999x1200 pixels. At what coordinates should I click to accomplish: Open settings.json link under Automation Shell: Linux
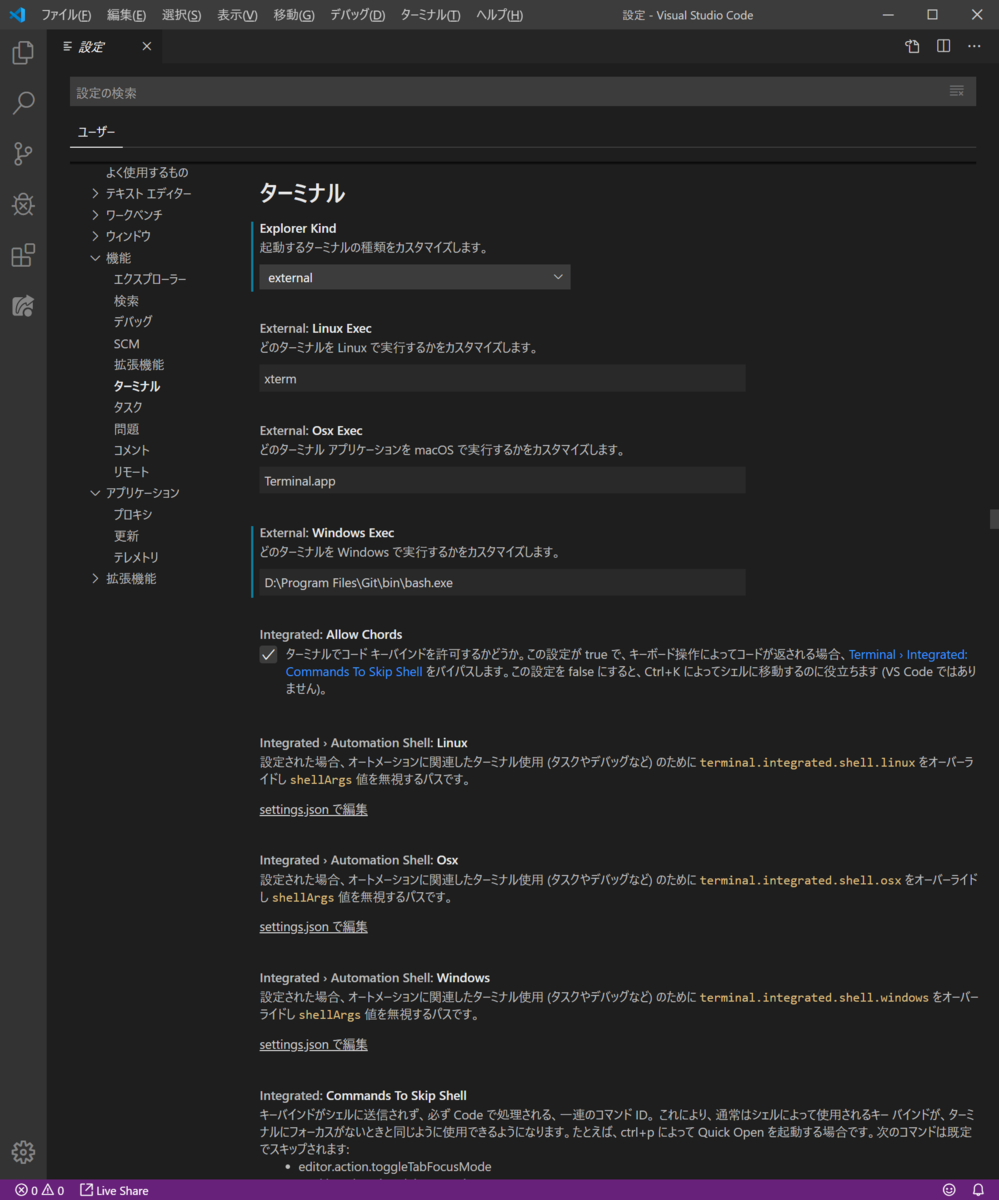(x=313, y=810)
